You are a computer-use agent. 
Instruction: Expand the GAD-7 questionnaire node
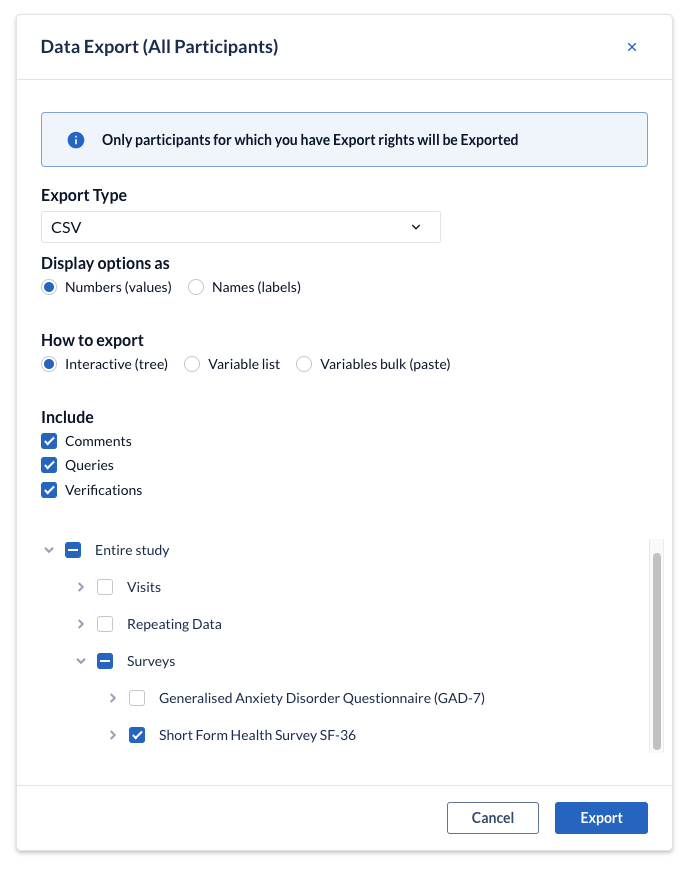pyautogui.click(x=113, y=698)
